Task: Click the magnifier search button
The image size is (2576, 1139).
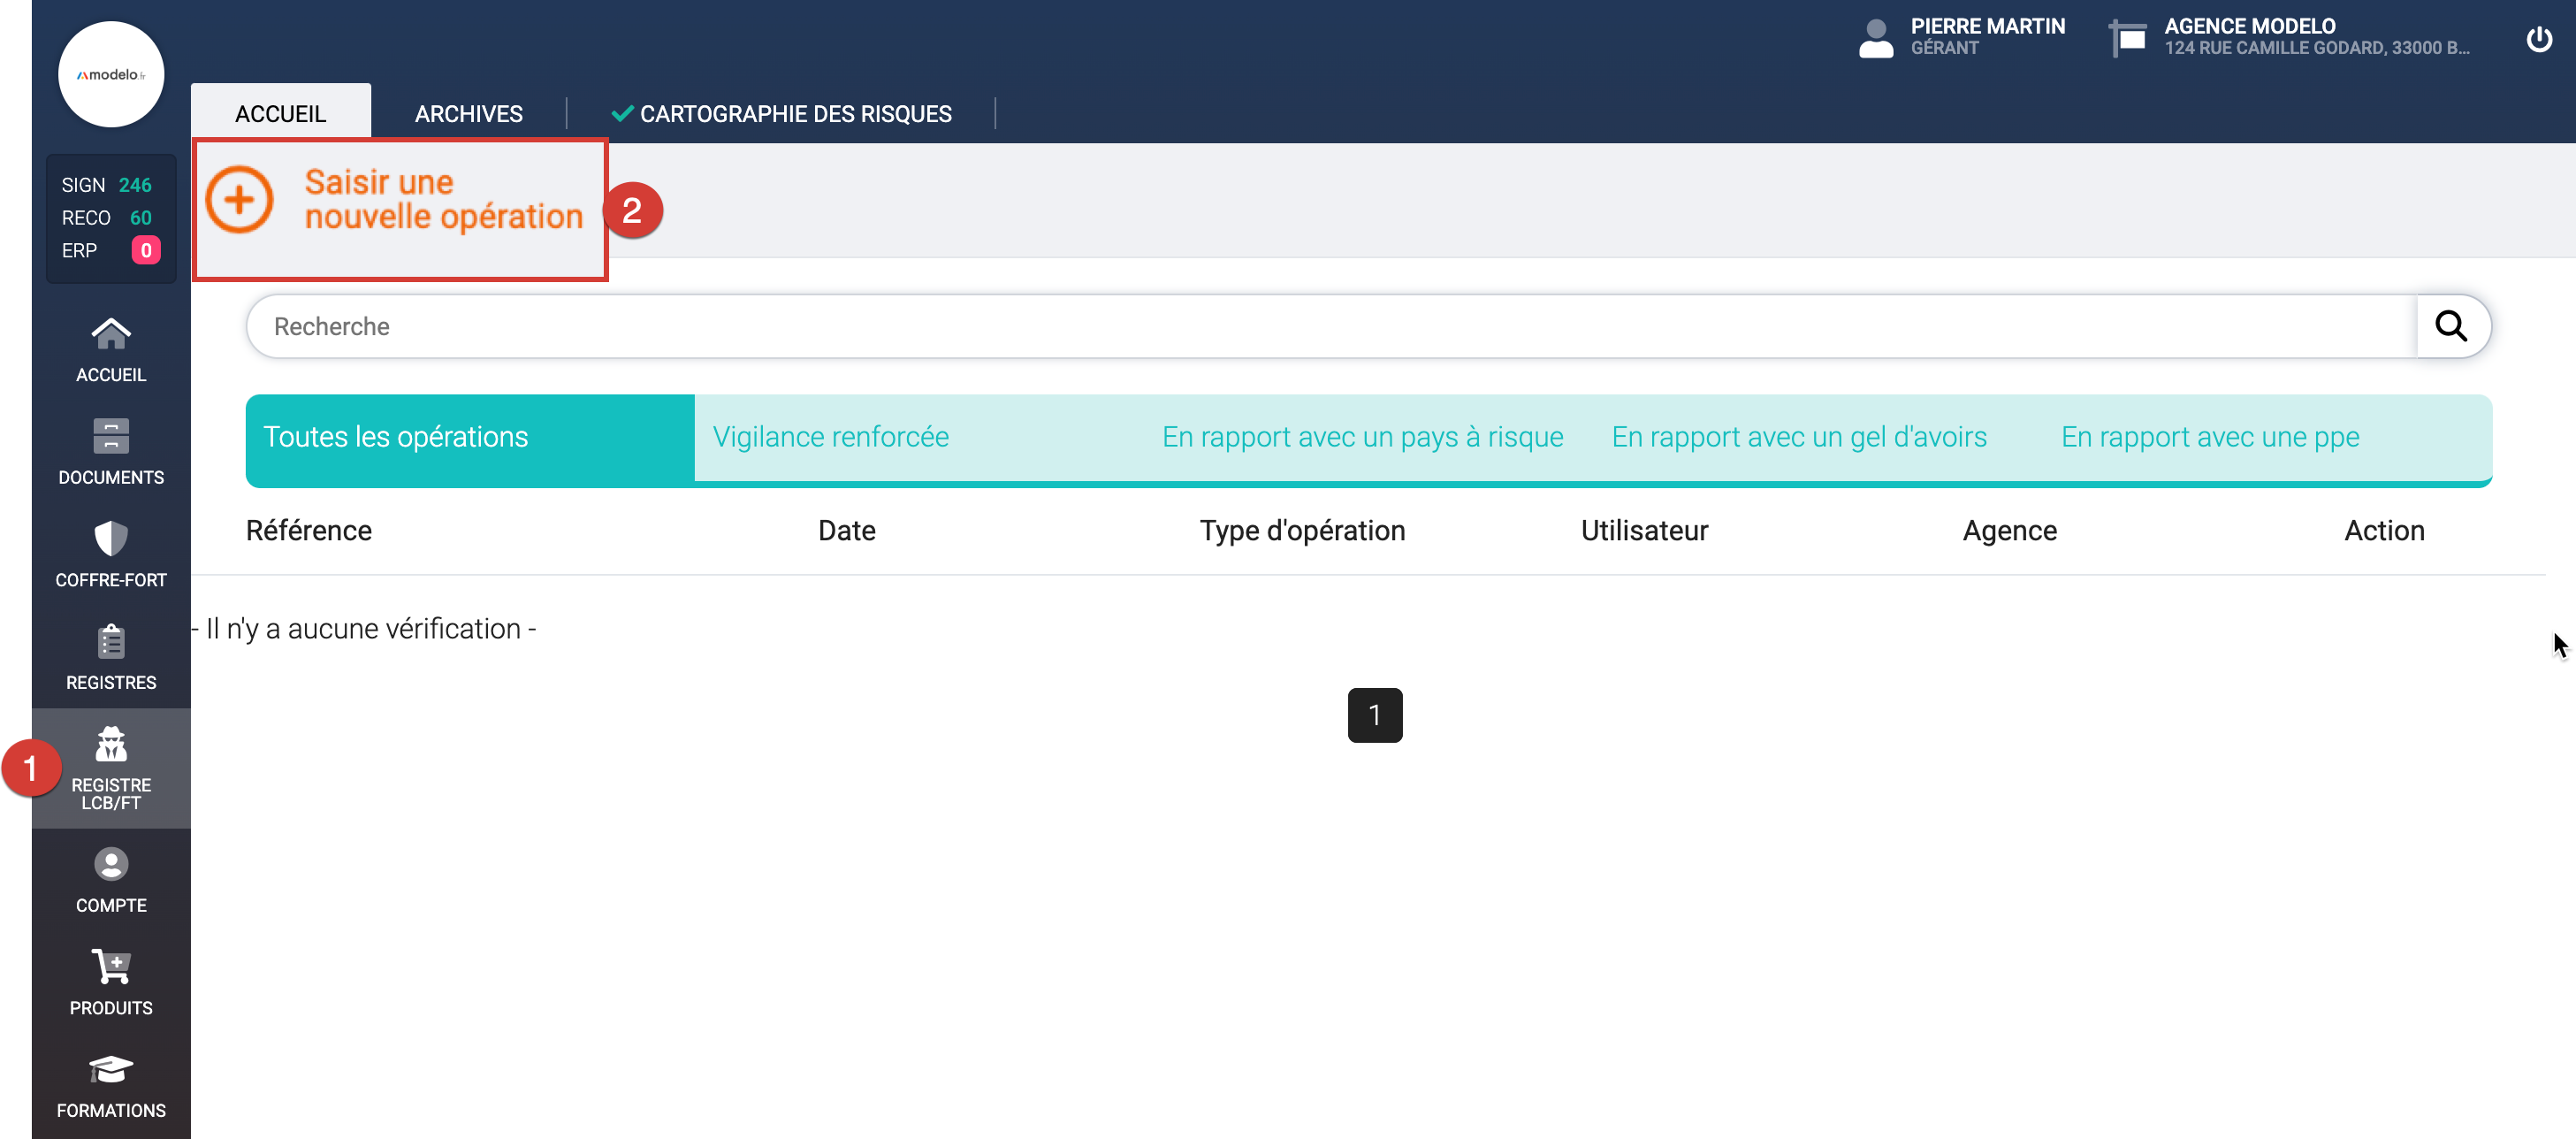Action: [2450, 326]
